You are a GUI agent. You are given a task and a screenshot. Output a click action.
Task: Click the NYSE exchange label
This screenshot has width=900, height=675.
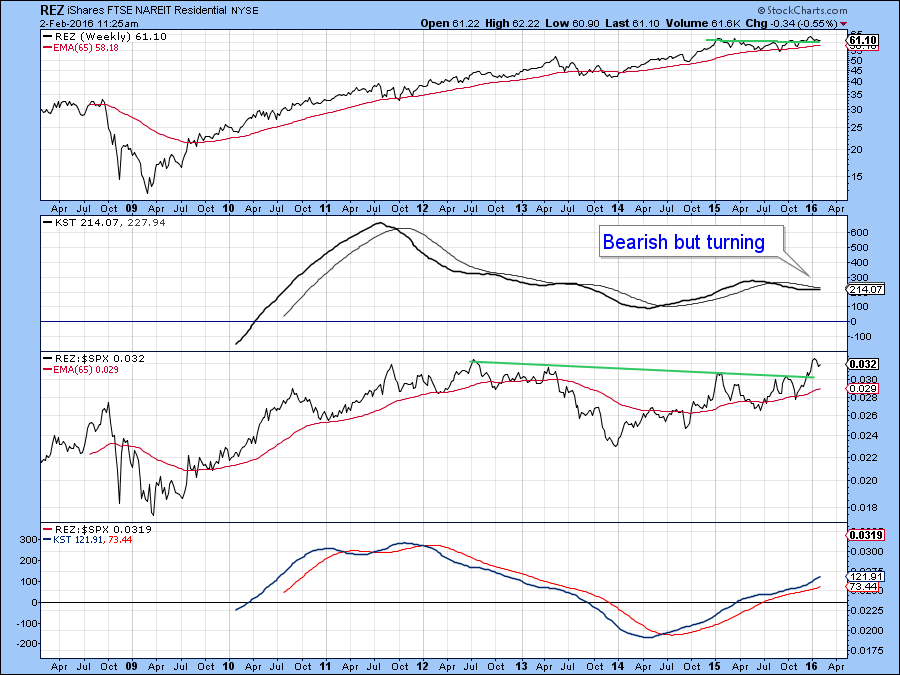[245, 10]
